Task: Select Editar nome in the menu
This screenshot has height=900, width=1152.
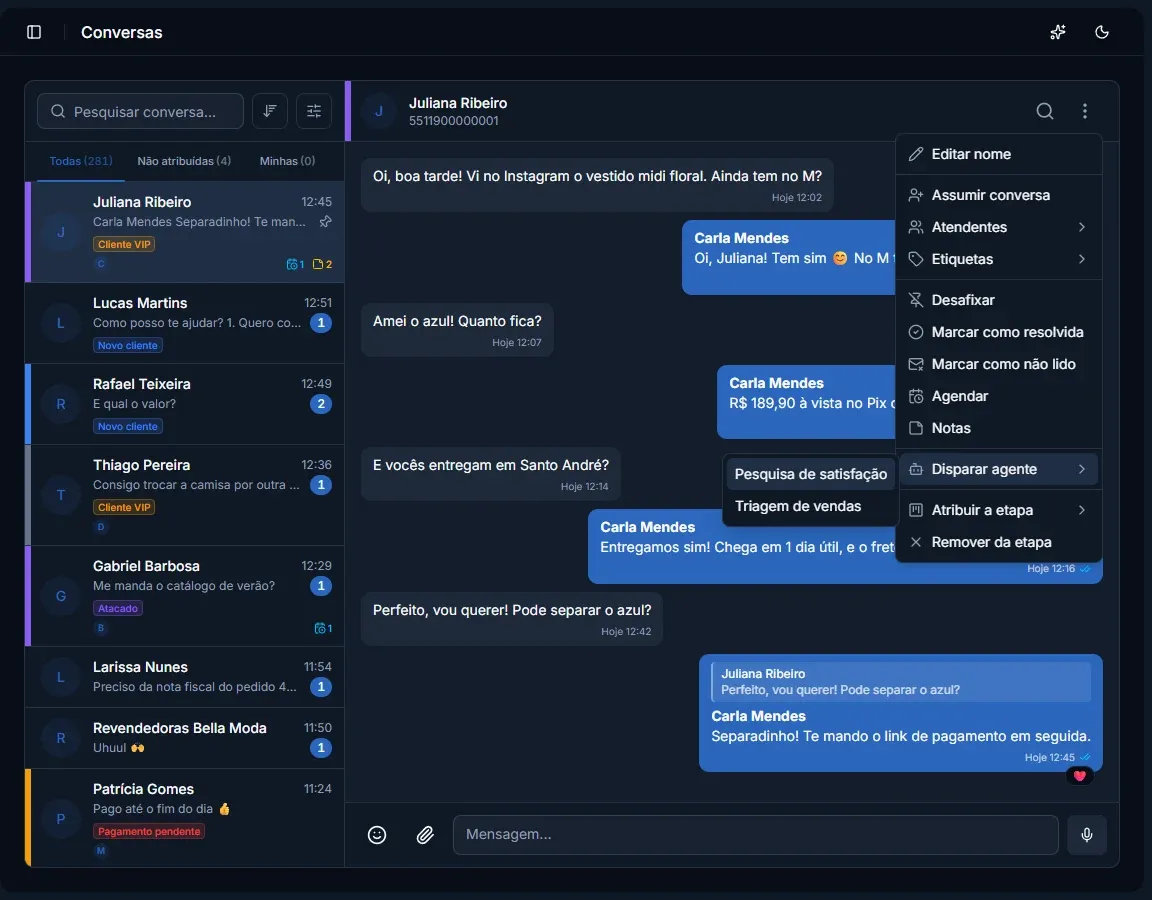Action: [x=998, y=154]
